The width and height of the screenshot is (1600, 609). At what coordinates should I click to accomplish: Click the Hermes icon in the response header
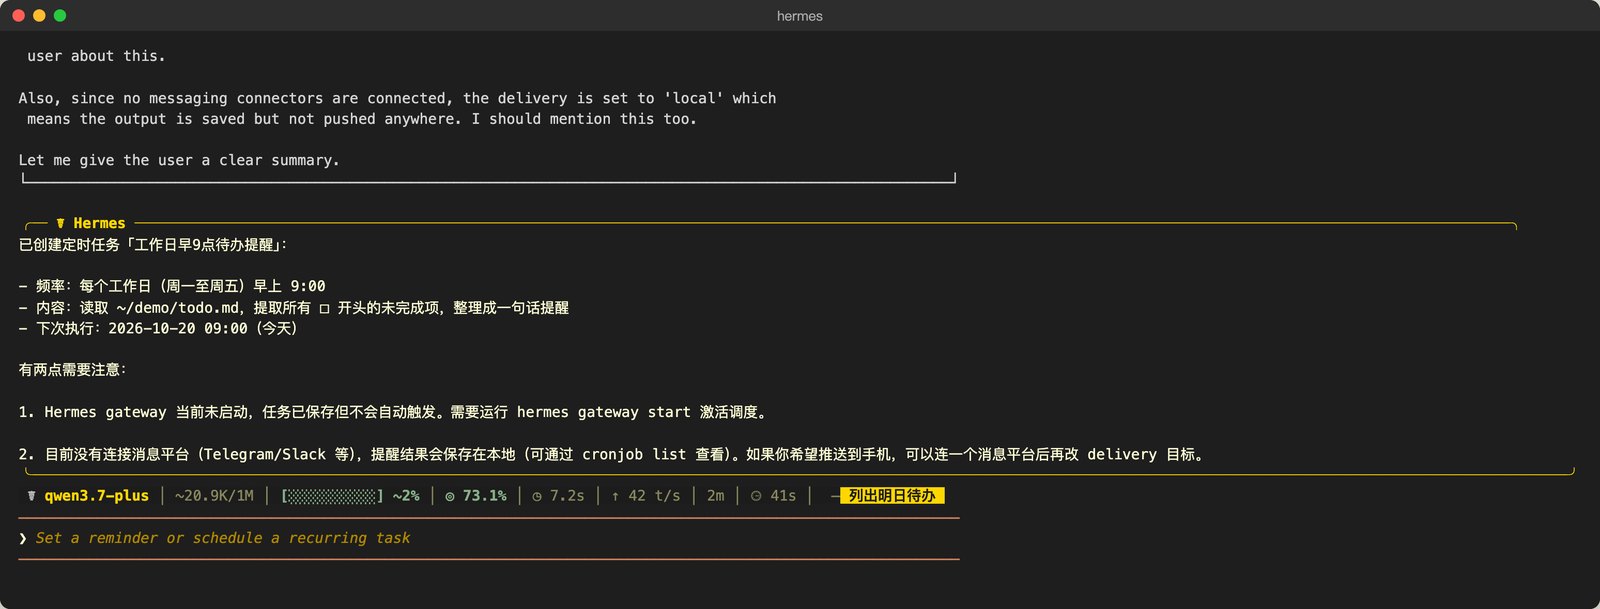pyautogui.click(x=61, y=223)
